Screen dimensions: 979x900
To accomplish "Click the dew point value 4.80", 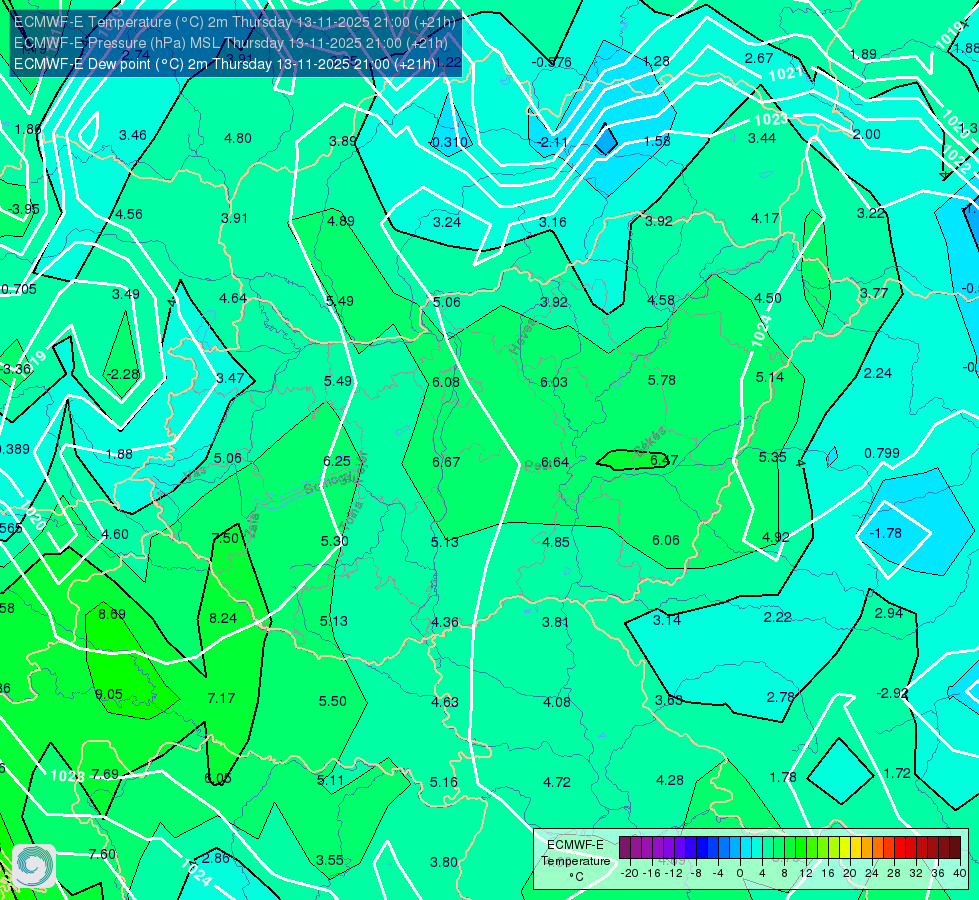I will tap(238, 139).
